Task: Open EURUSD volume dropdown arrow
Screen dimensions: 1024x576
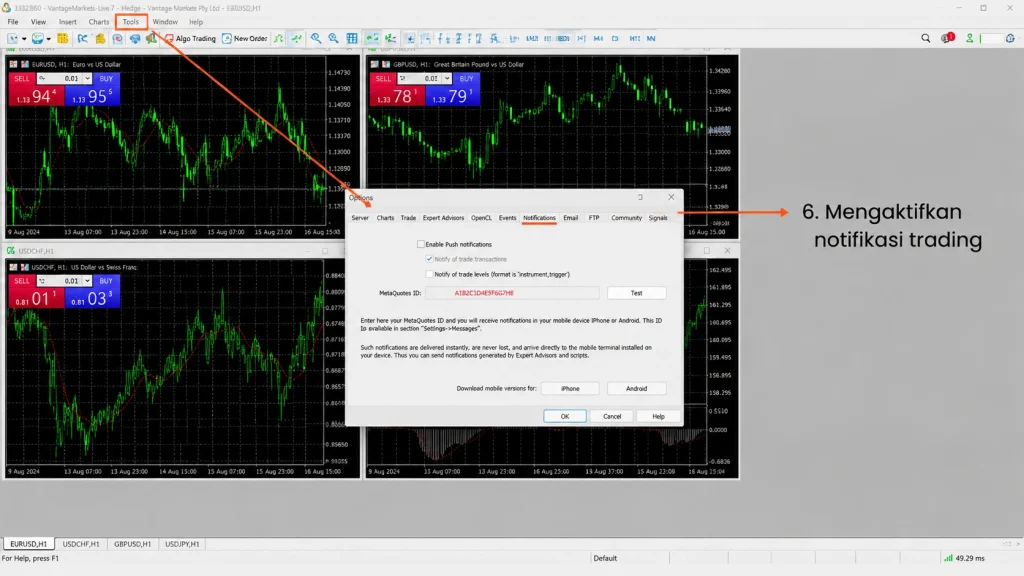Action: coord(87,78)
